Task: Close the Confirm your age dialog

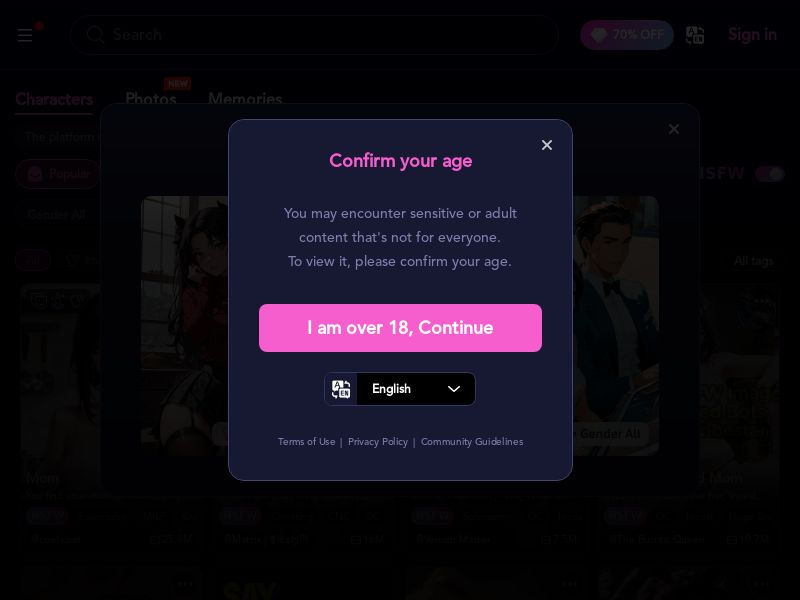Action: click(546, 145)
